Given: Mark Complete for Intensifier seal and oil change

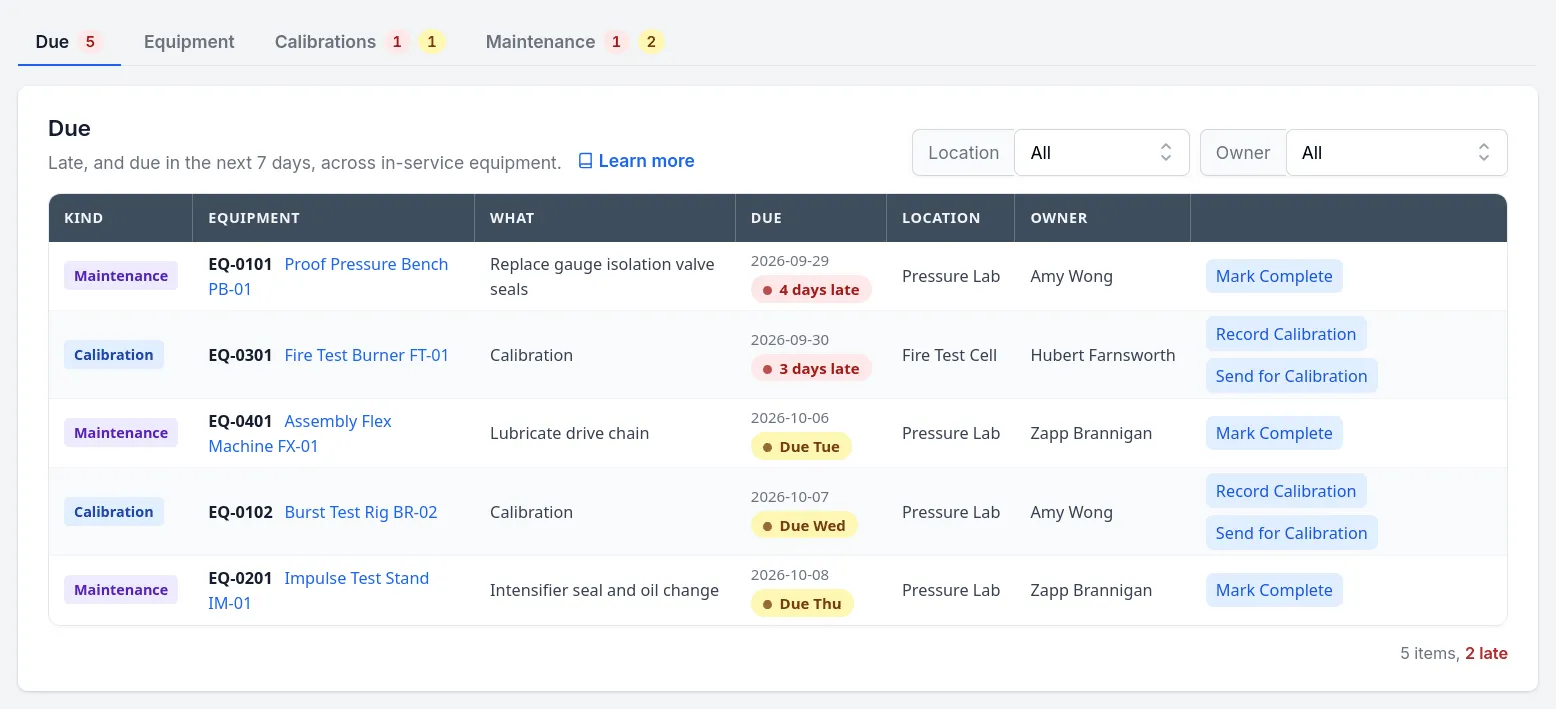Looking at the screenshot, I should pos(1274,590).
